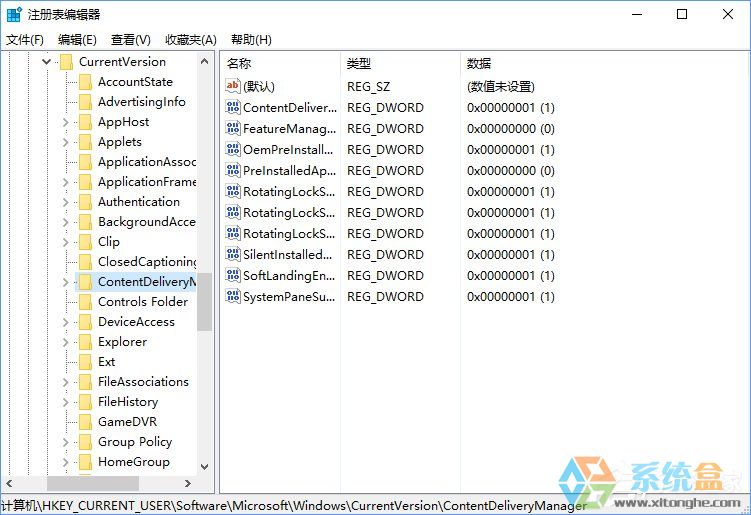The width and height of the screenshot is (751, 515).
Task: Expand the DeviceAccess key
Action: point(66,322)
